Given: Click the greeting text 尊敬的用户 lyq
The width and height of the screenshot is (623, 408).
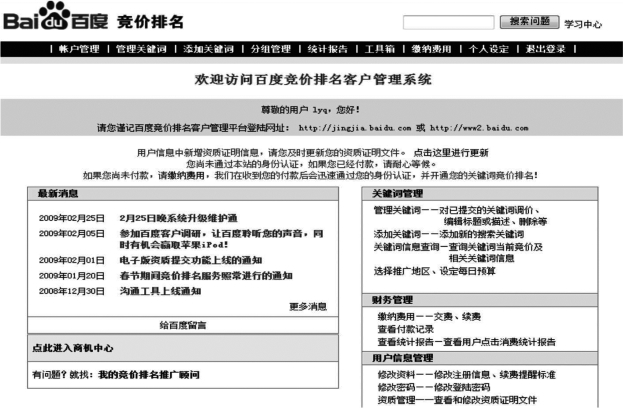Looking at the screenshot, I should 311,110.
